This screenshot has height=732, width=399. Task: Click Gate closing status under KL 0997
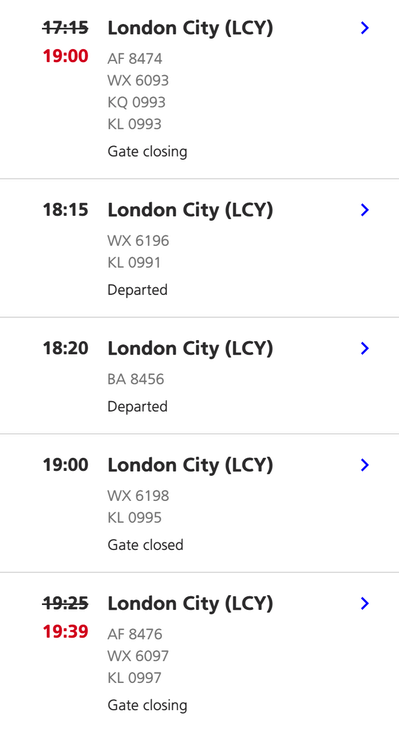coord(147,705)
